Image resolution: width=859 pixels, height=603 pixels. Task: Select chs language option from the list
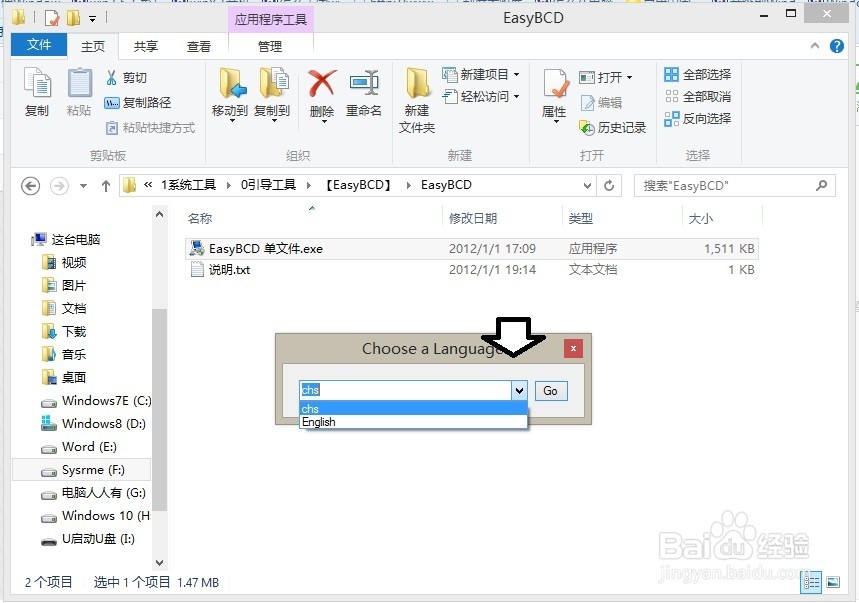point(310,408)
